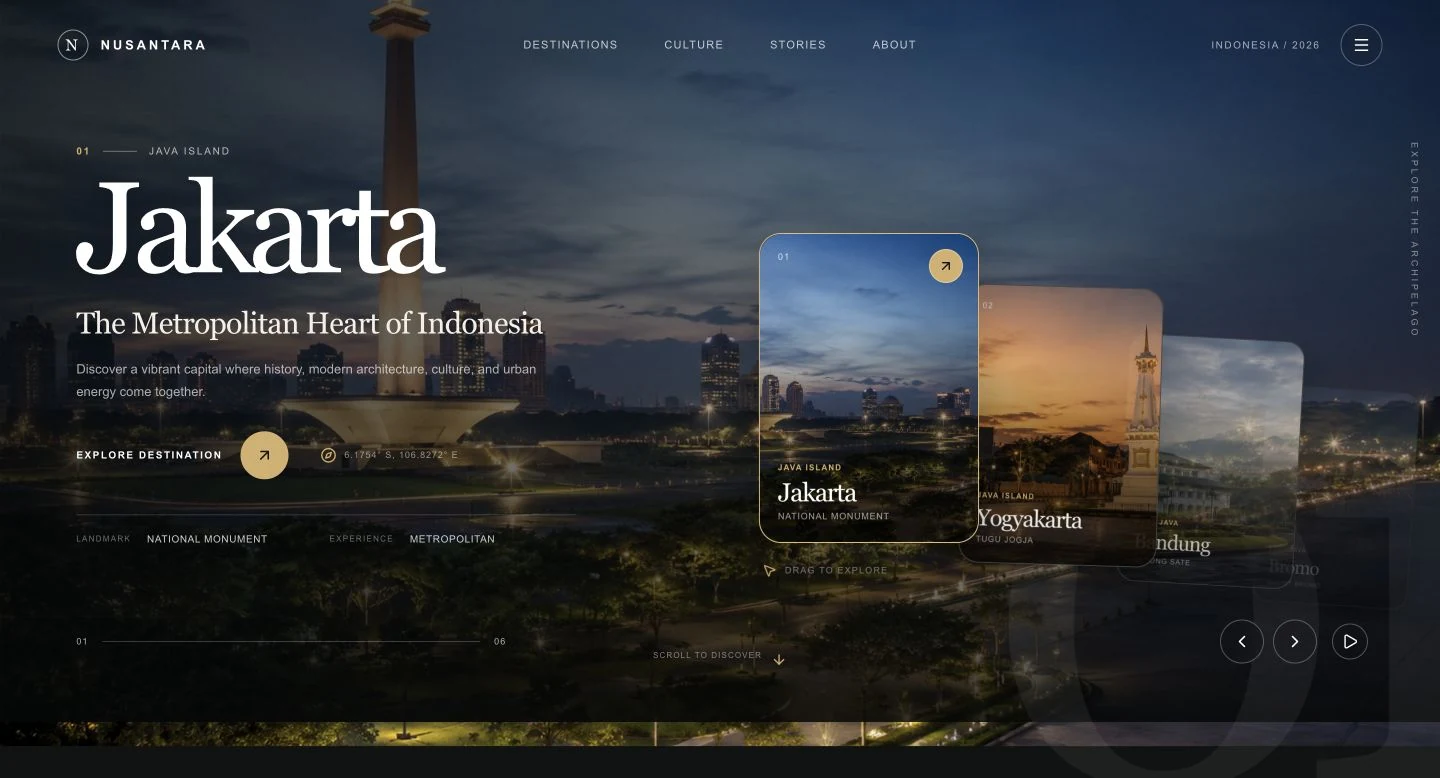The height and width of the screenshot is (778, 1440).
Task: Click the SCROLL TO DISCOVER text
Action: point(707,656)
